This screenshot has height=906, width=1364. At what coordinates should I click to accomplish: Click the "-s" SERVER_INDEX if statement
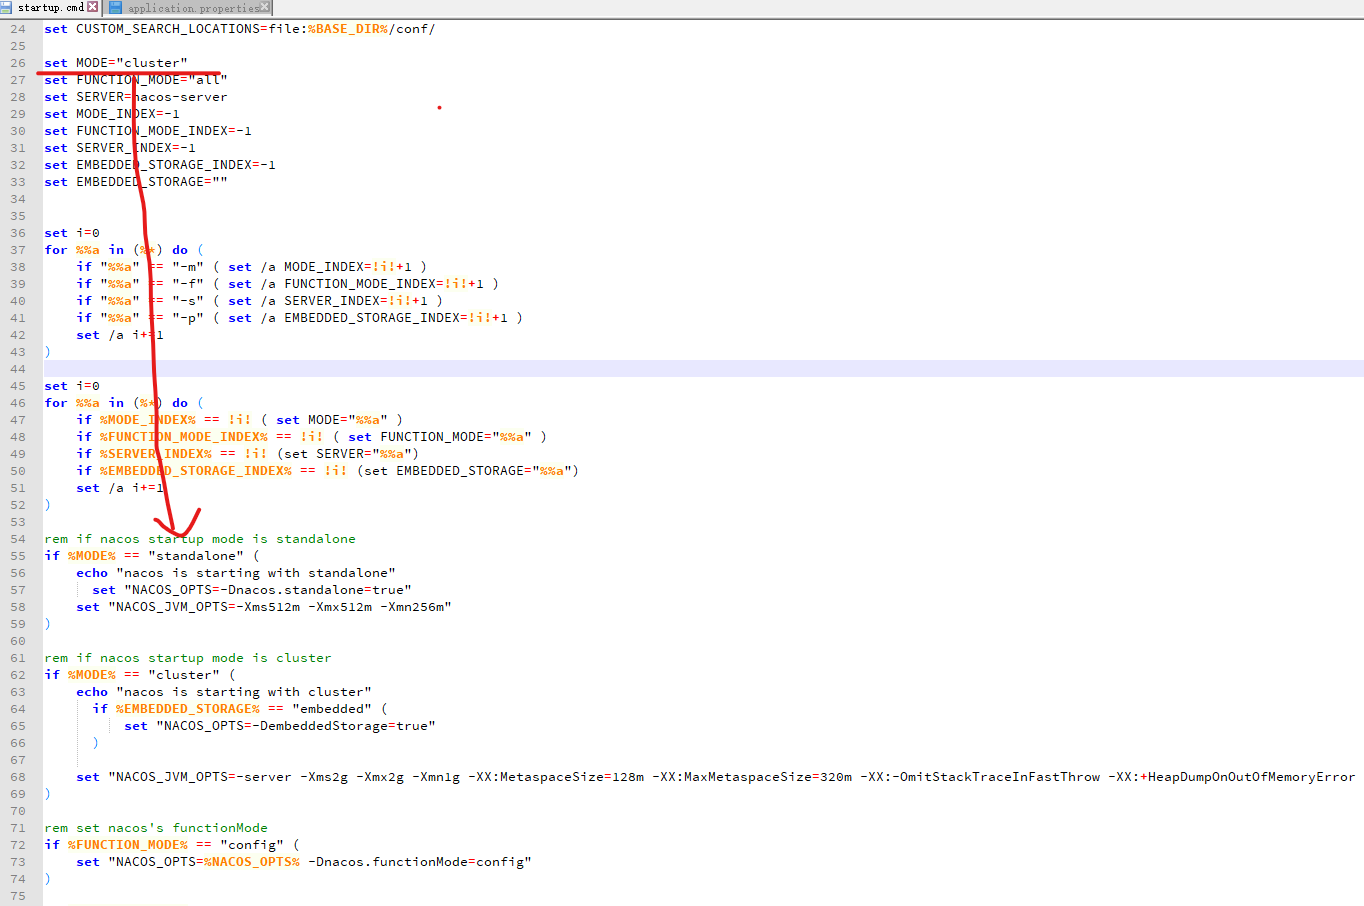click(x=259, y=301)
